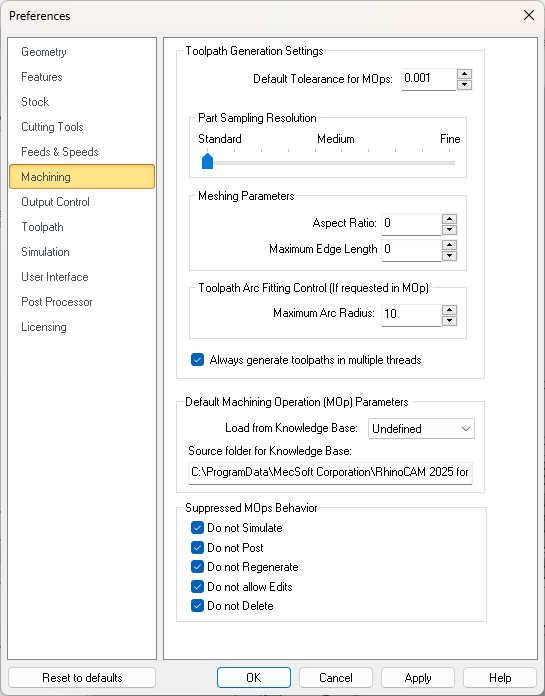Image resolution: width=545 pixels, height=696 pixels.
Task: Toggle Always generate toolpaths in multiple threads
Action: [x=197, y=360]
